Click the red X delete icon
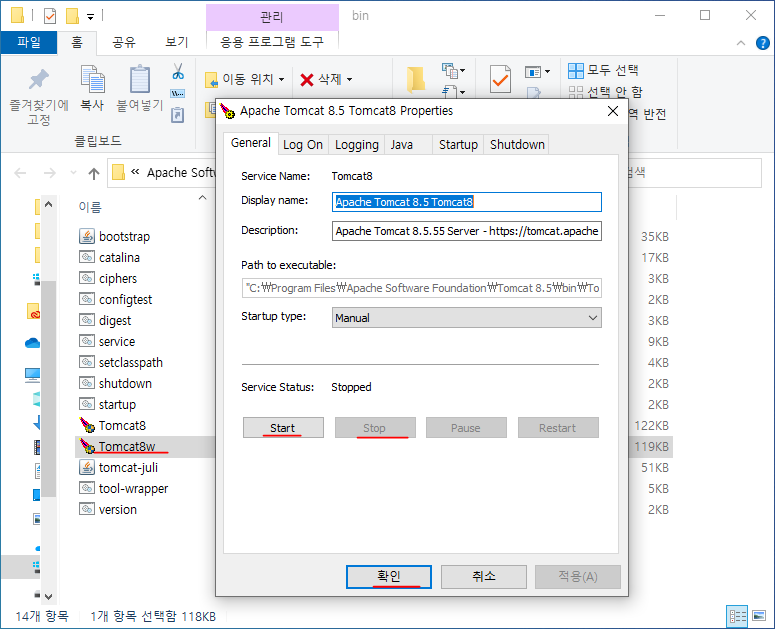 point(307,80)
